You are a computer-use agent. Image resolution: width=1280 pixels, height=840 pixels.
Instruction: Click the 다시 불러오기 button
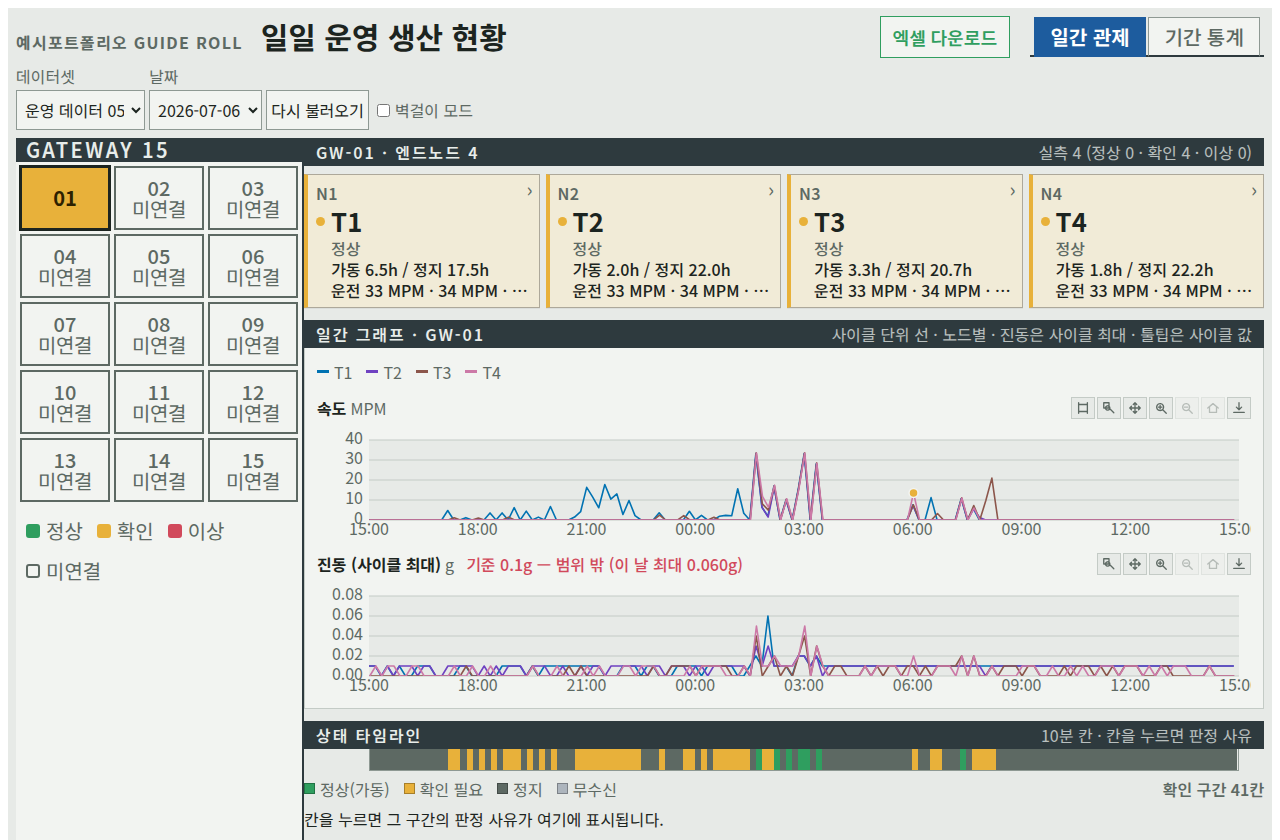tap(317, 110)
